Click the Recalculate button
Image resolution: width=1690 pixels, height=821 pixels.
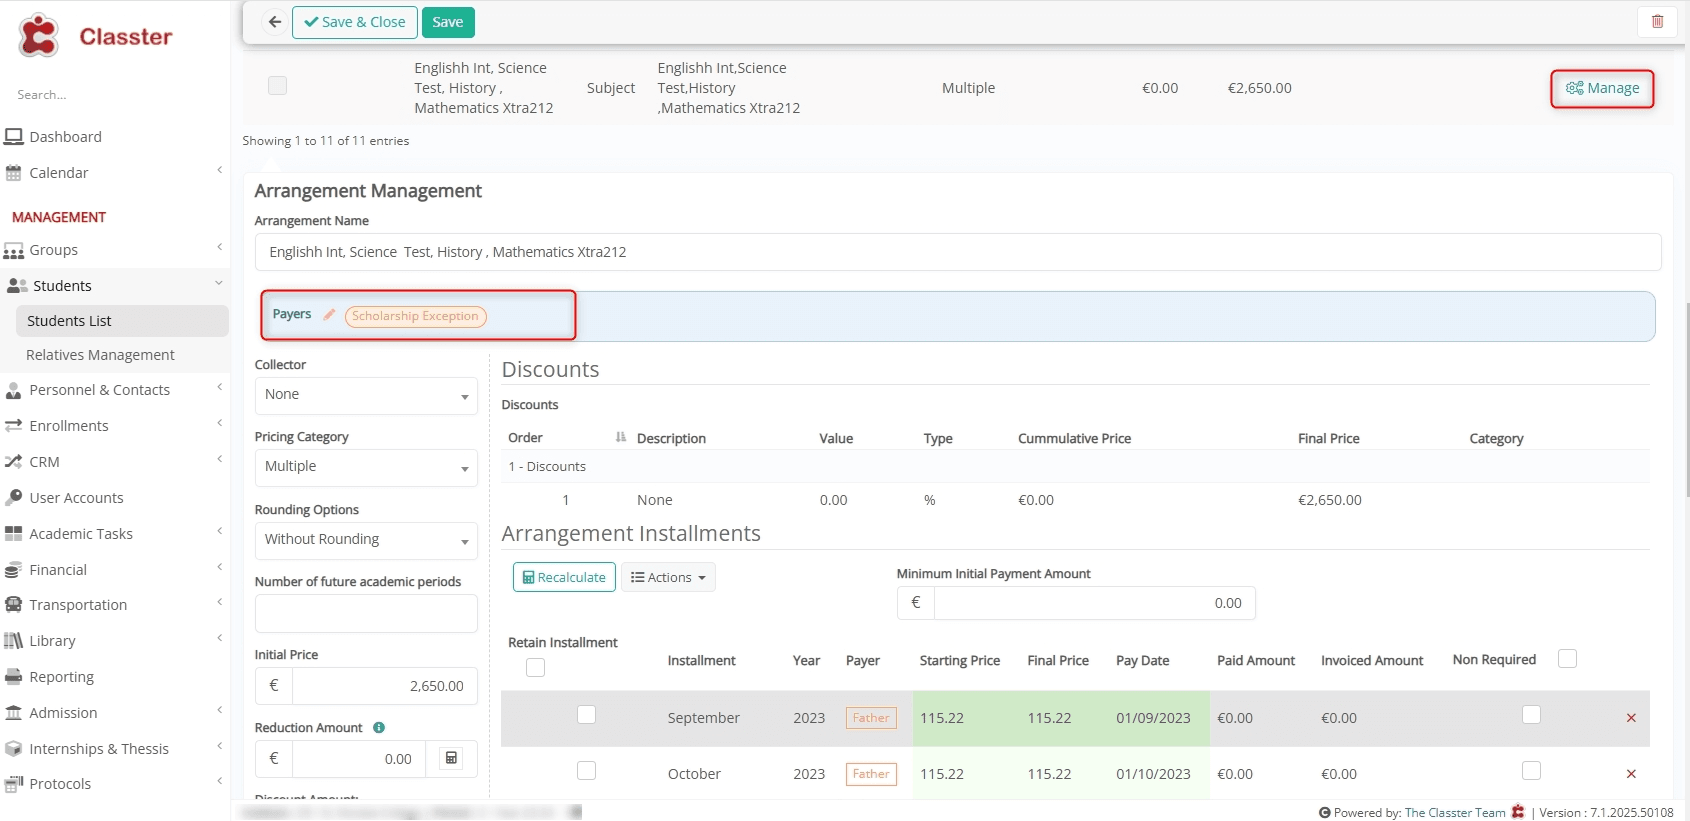[x=564, y=577]
